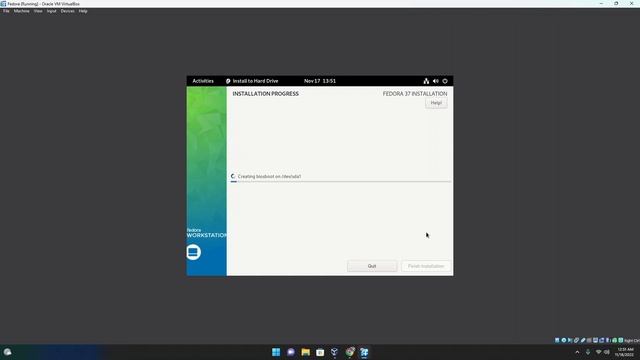Open the Windows clock and date
640x360 pixels.
click(625, 352)
